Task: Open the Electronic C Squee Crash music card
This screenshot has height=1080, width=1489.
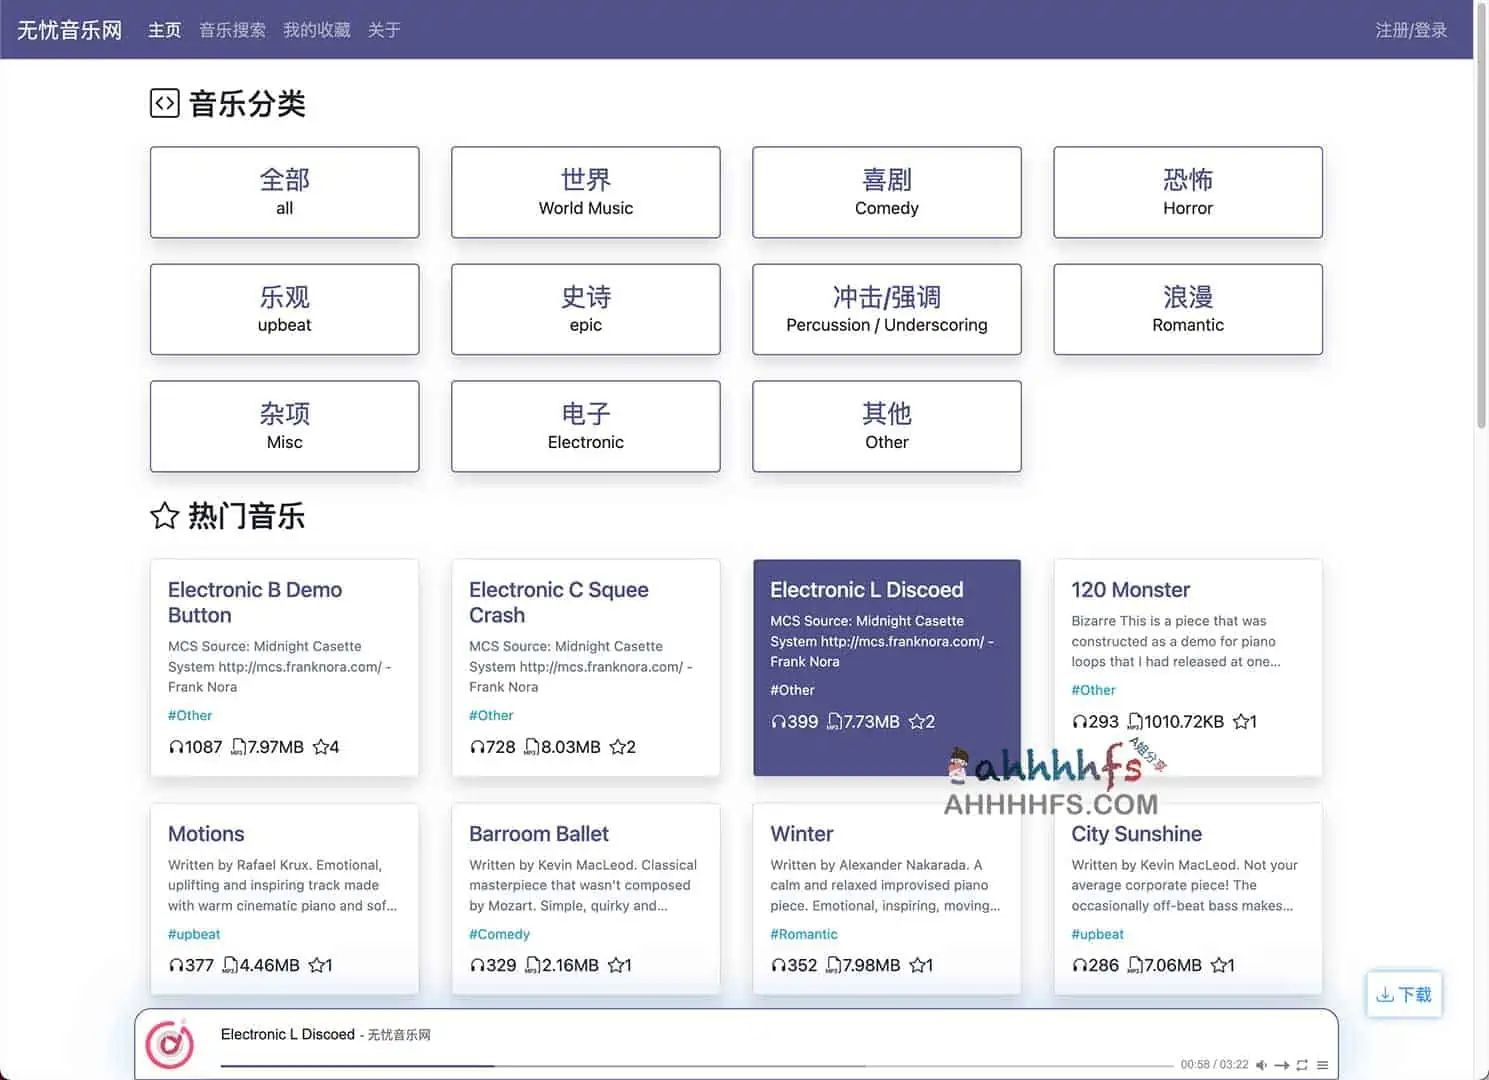Action: pyautogui.click(x=585, y=667)
